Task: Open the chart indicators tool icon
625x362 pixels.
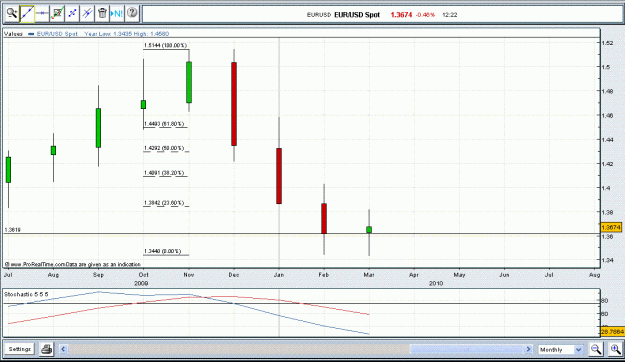Action: tap(57, 14)
